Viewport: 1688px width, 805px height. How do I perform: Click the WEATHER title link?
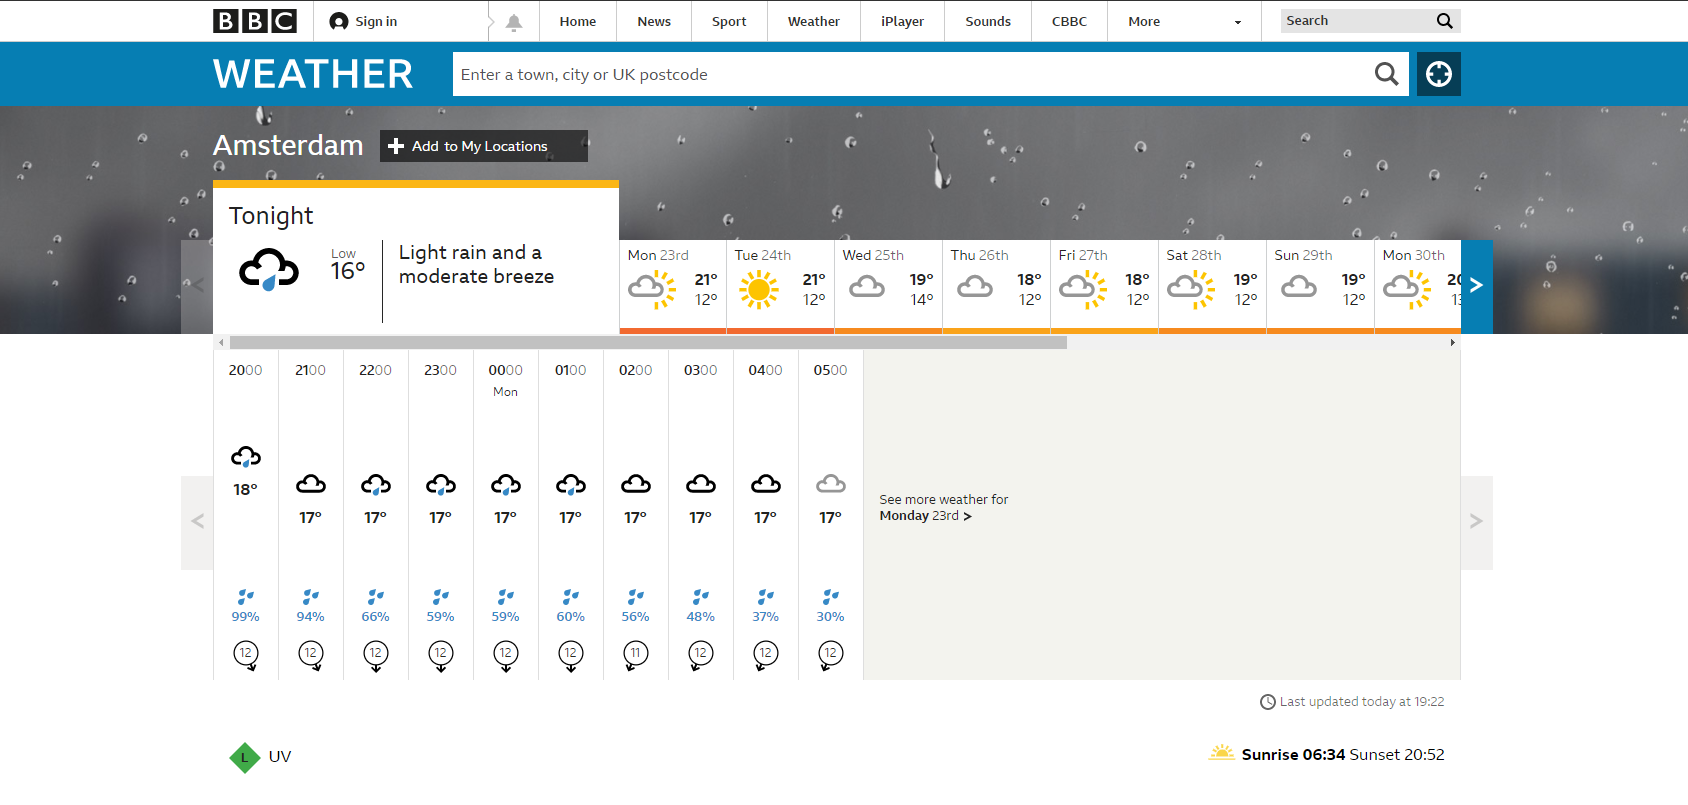pos(313,74)
